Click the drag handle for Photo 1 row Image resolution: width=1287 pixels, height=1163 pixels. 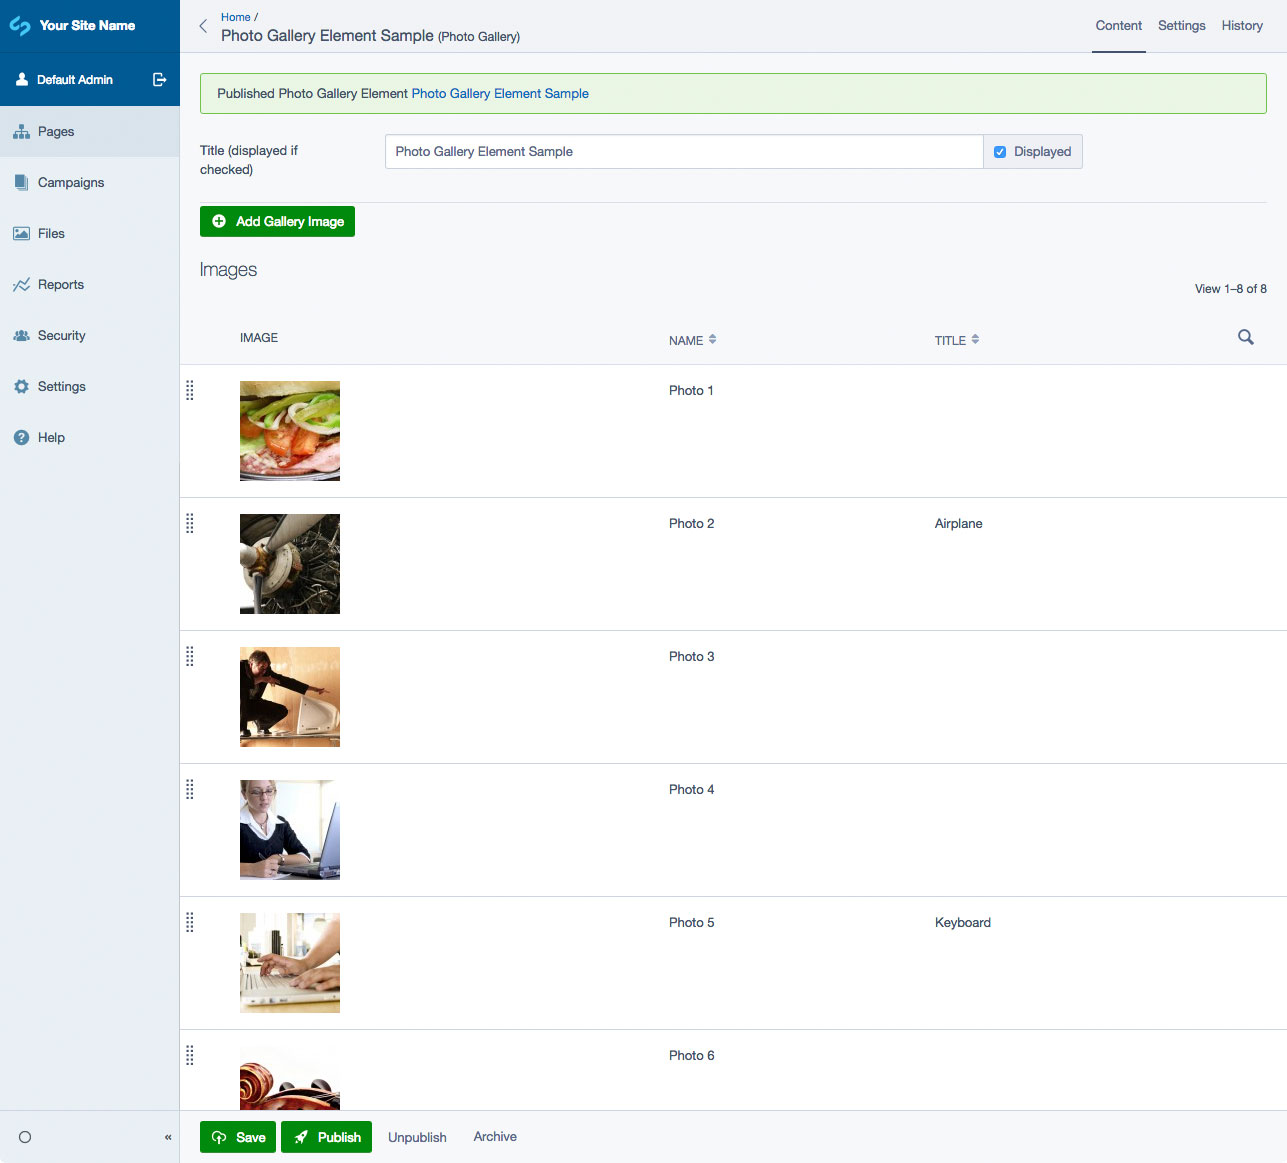[x=190, y=391]
